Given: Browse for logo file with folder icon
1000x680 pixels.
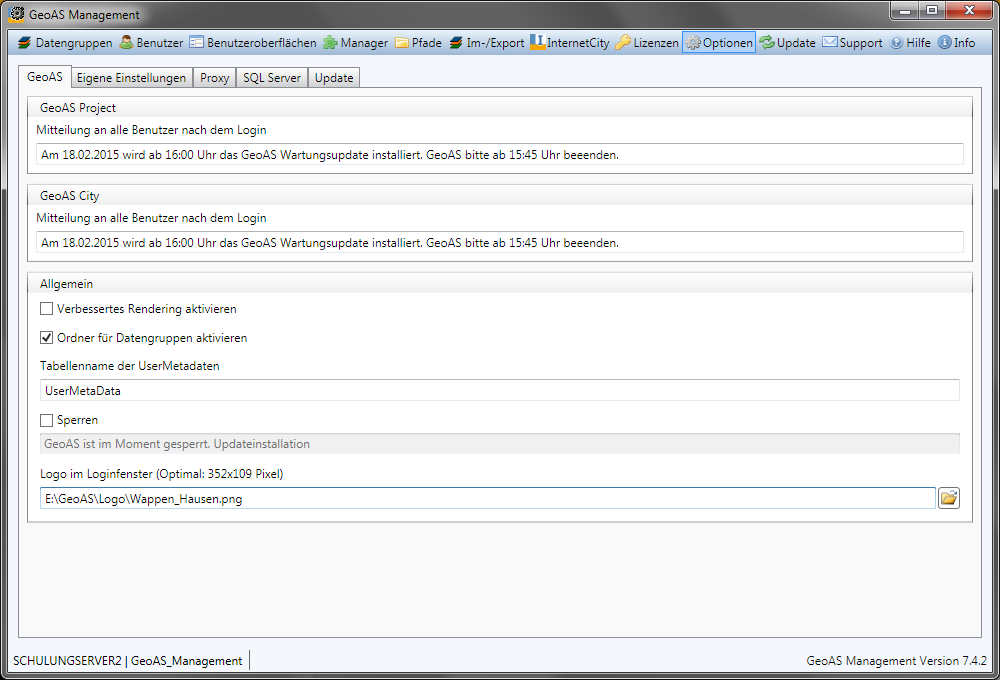Looking at the screenshot, I should 949,498.
